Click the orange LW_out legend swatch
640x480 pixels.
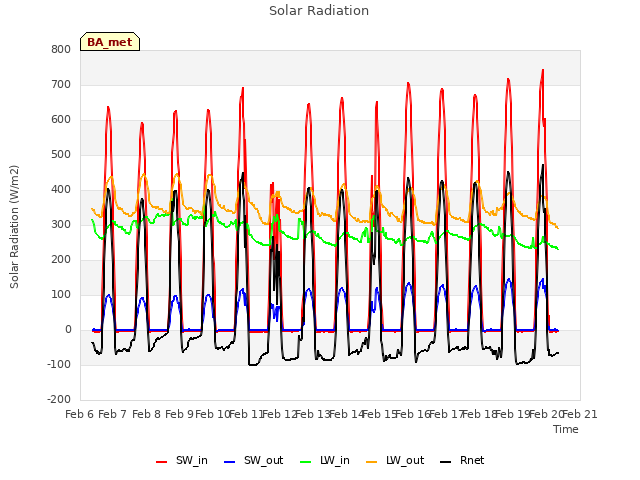click(x=372, y=462)
